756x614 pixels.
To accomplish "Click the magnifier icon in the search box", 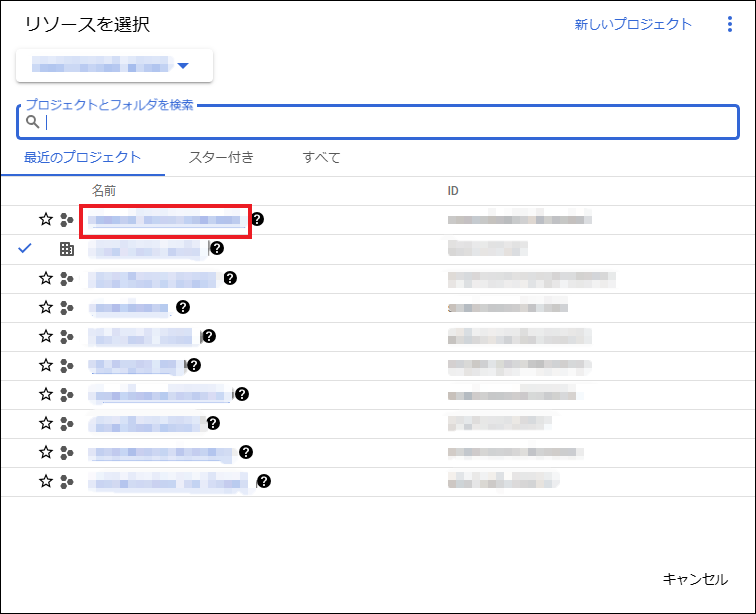I will (x=33, y=122).
